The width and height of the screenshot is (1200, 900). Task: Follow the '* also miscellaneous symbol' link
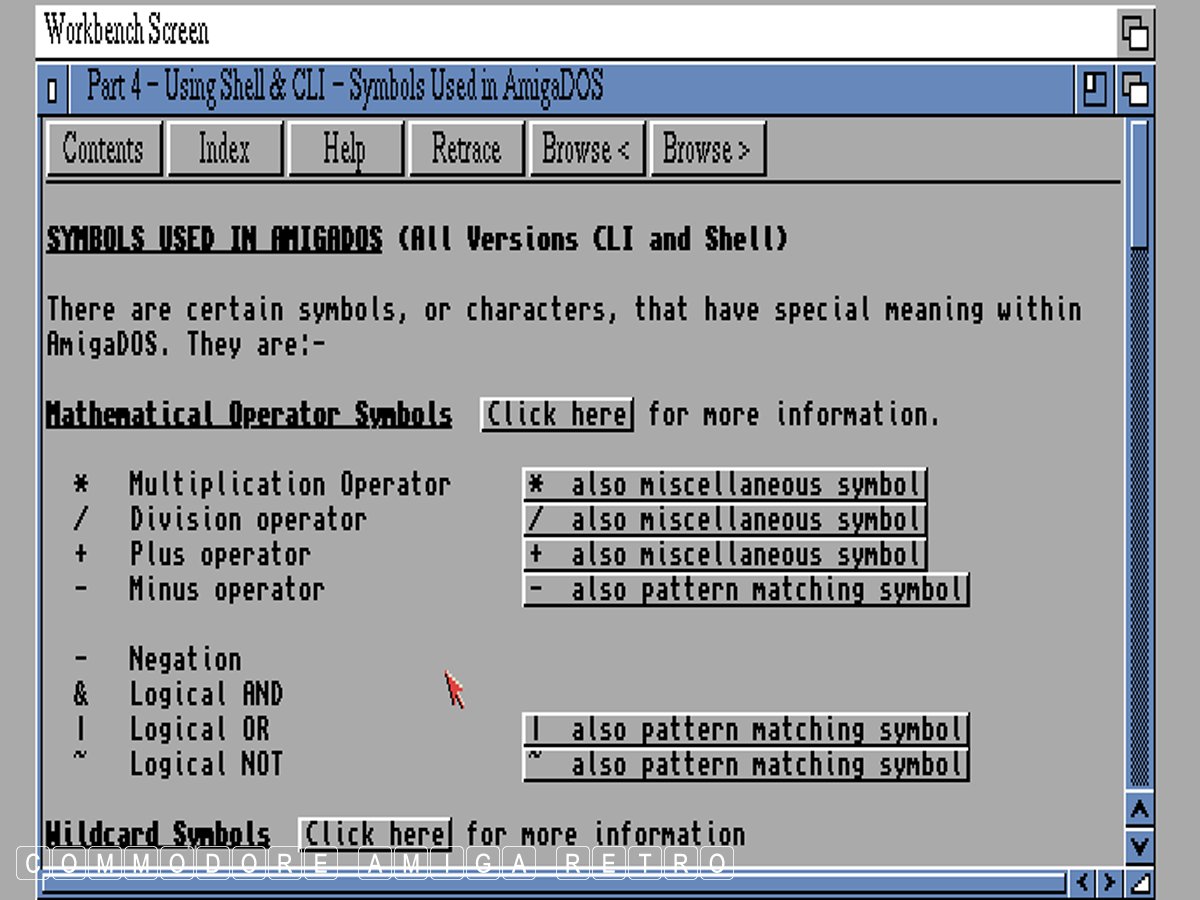click(x=725, y=485)
